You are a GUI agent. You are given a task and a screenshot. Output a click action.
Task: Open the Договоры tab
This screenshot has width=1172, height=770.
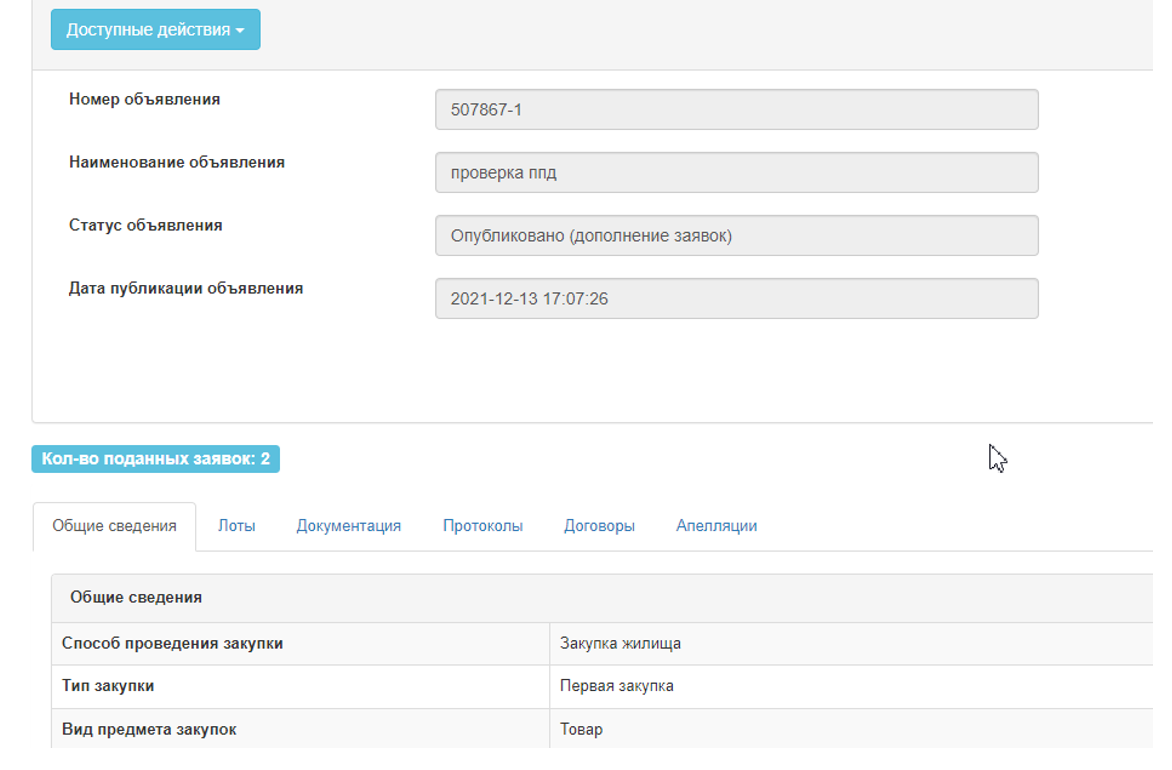click(x=599, y=526)
